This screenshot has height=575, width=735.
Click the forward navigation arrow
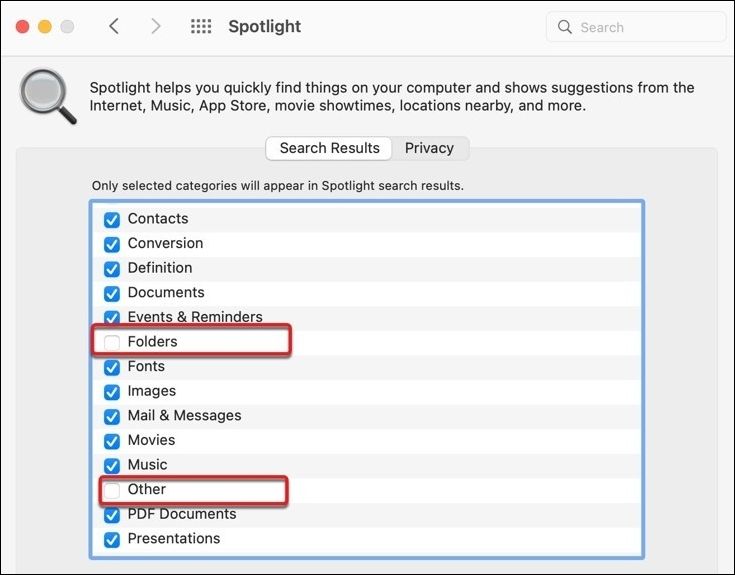point(155,27)
